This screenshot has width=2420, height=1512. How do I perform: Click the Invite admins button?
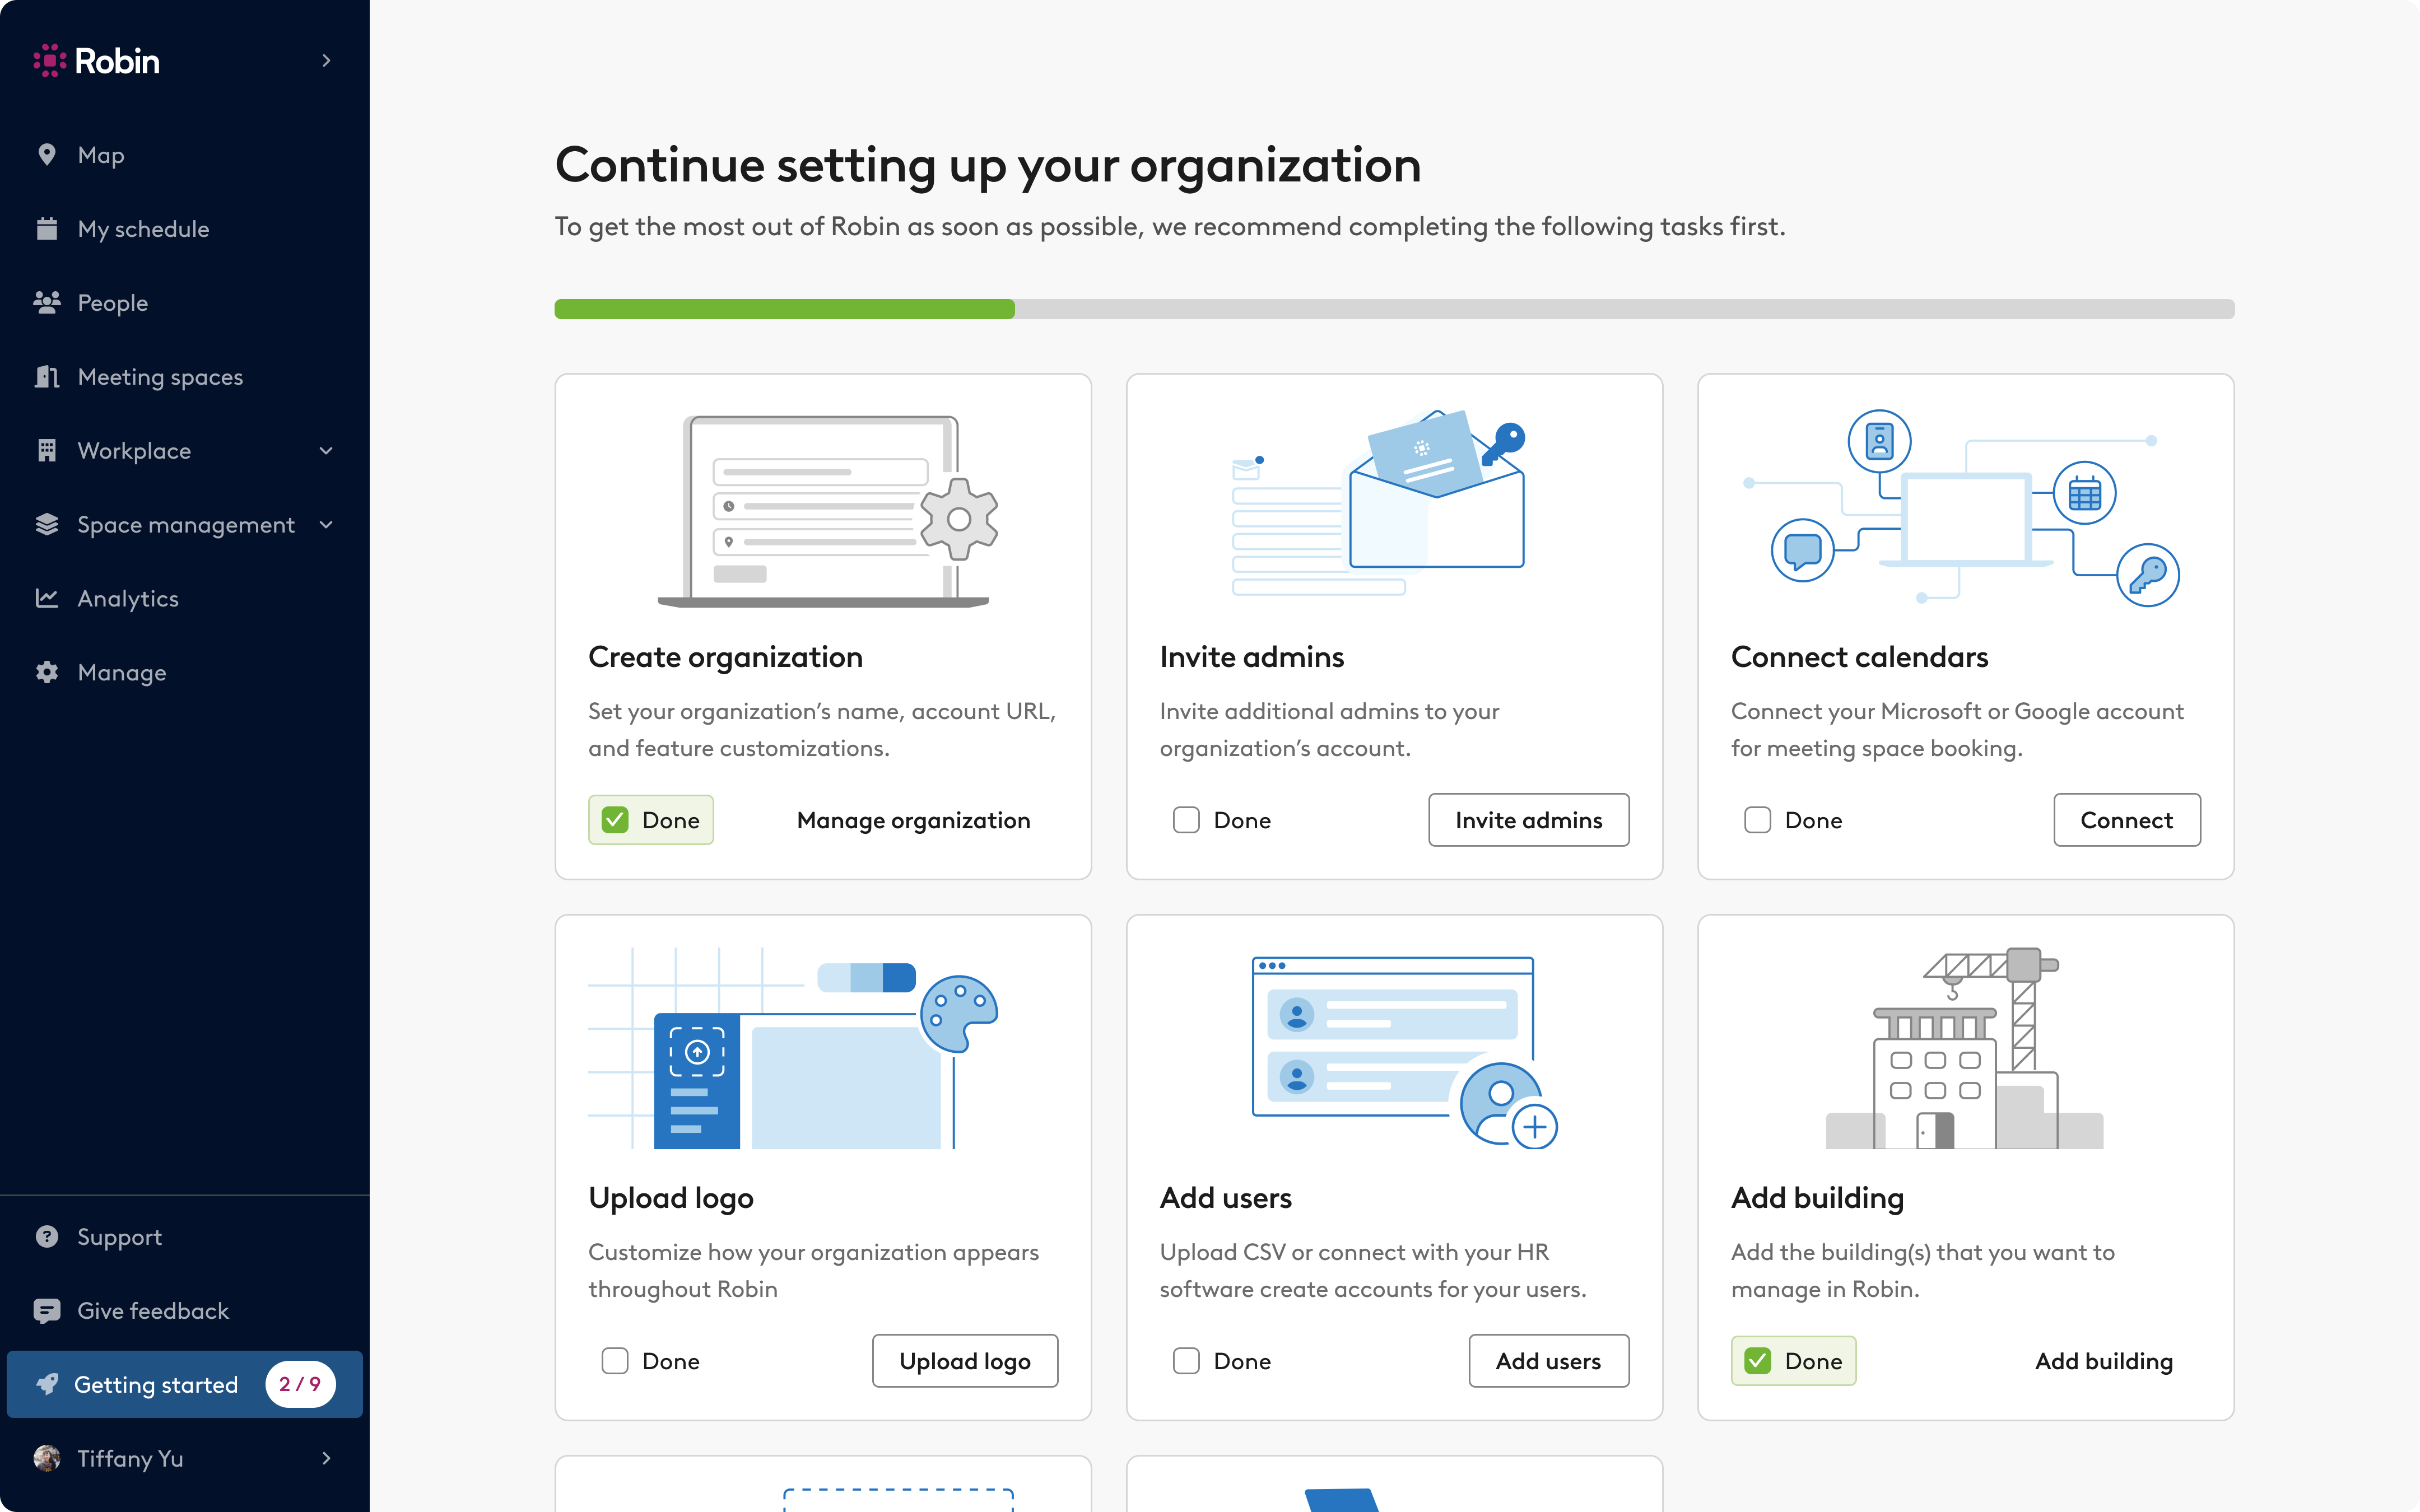[x=1528, y=820]
